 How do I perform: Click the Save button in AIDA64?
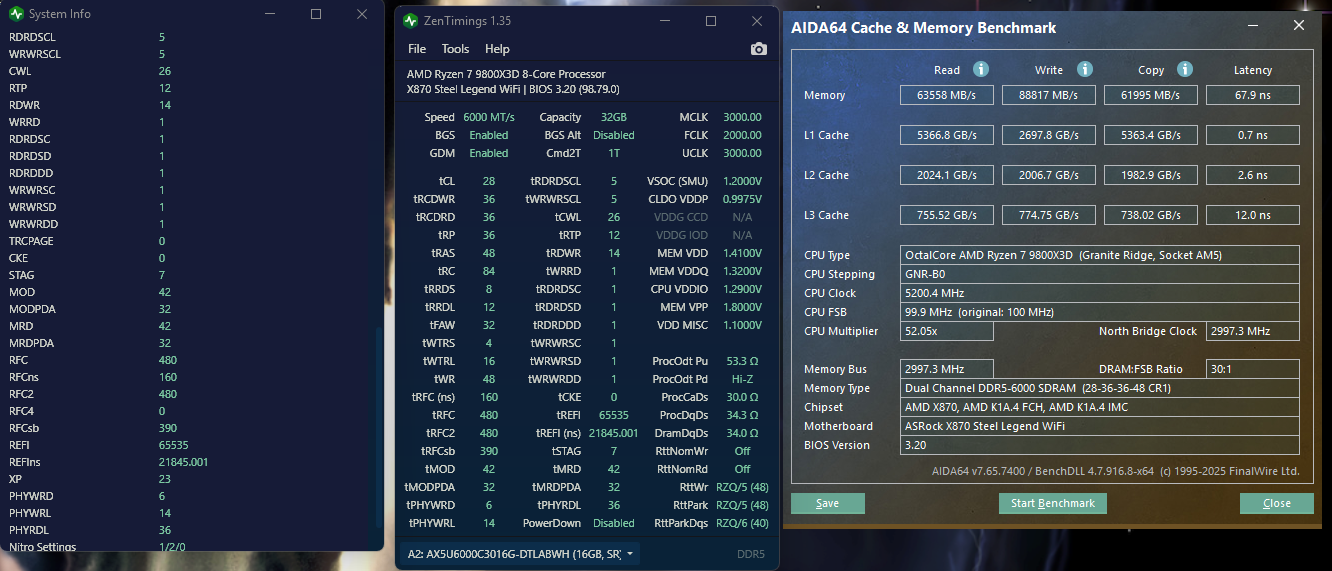pos(827,503)
